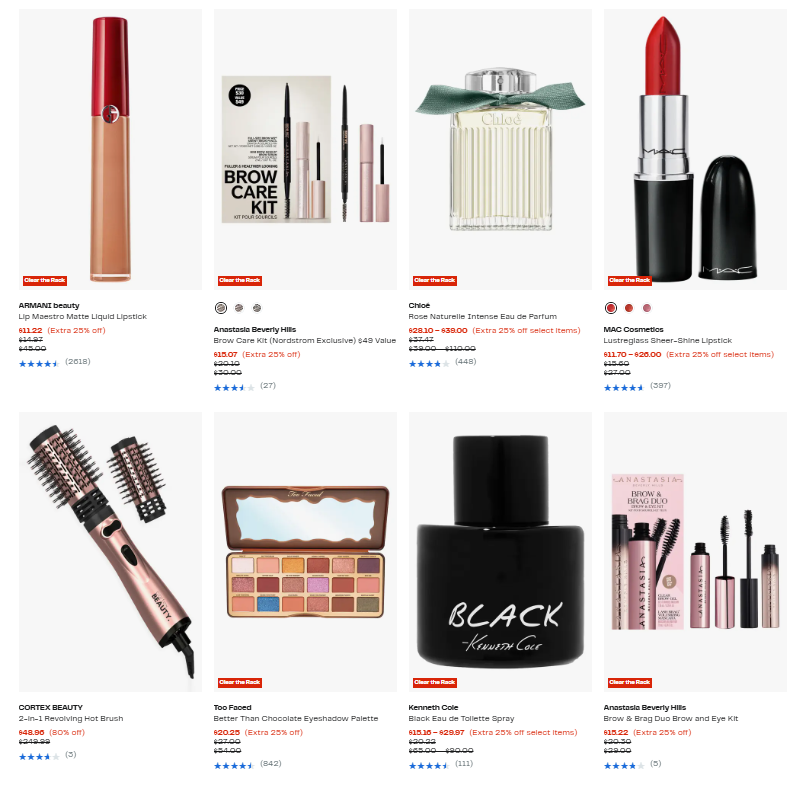The height and width of the screenshot is (786, 802).
Task: Open the ARMANI beauty Lip Maestro lipstick image
Action: point(110,149)
